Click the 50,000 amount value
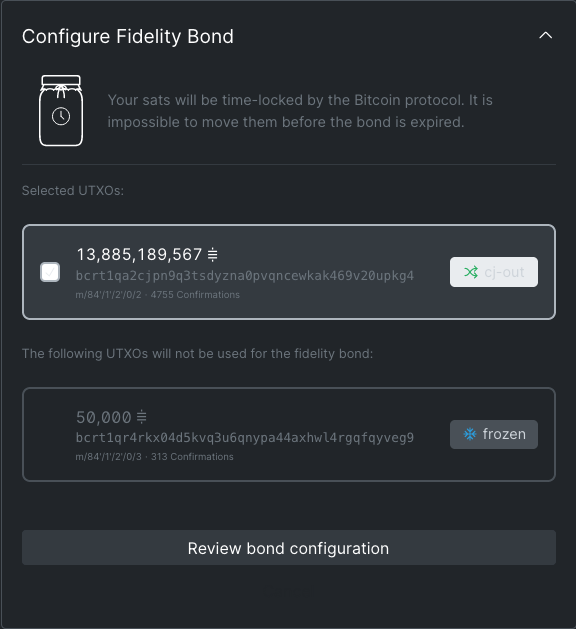576x629 pixels. [x=104, y=417]
